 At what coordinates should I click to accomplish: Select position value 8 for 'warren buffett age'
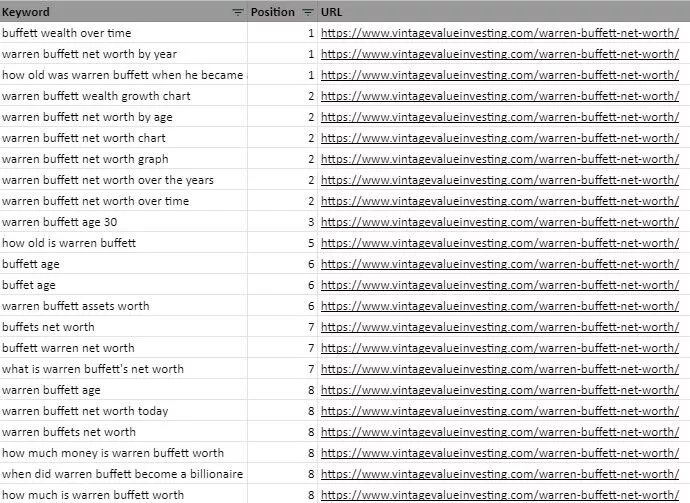click(282, 390)
